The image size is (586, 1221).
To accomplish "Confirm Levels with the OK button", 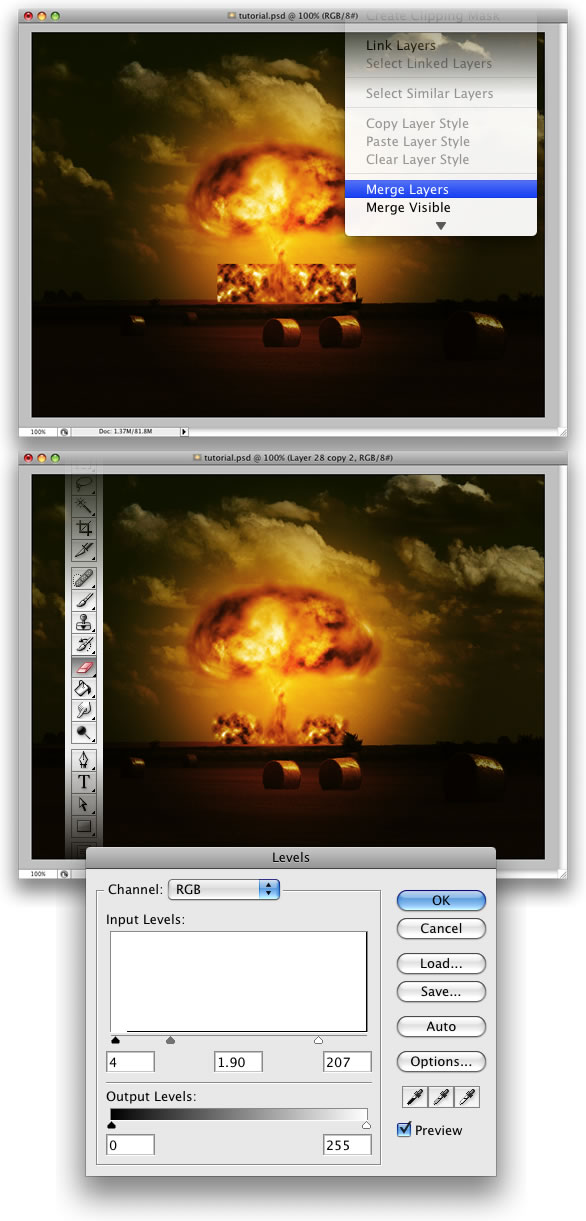I will click(x=441, y=900).
